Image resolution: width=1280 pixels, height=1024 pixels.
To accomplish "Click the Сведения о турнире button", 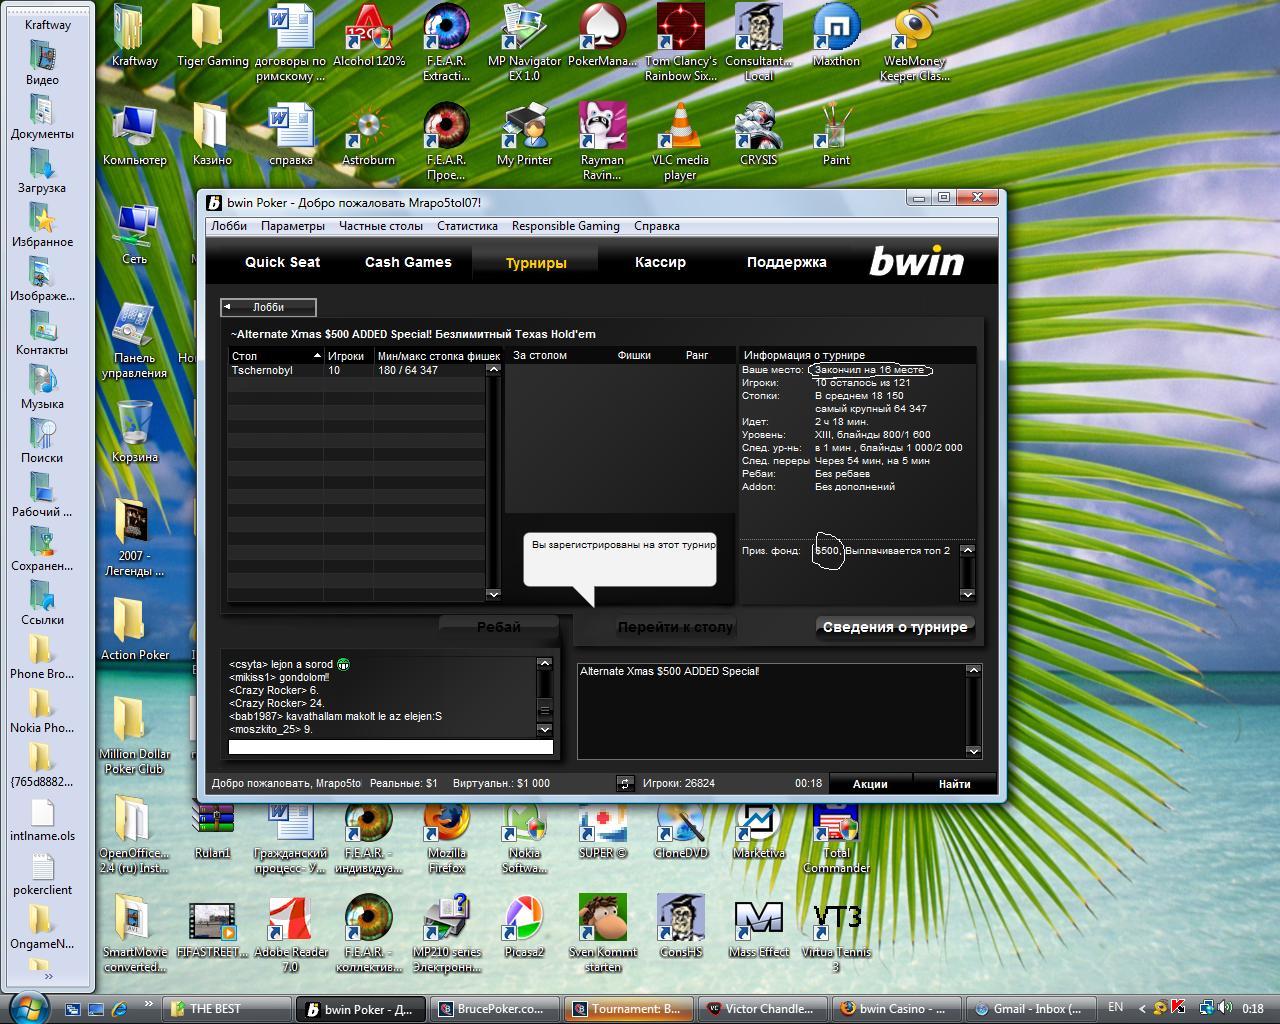I will (x=894, y=627).
